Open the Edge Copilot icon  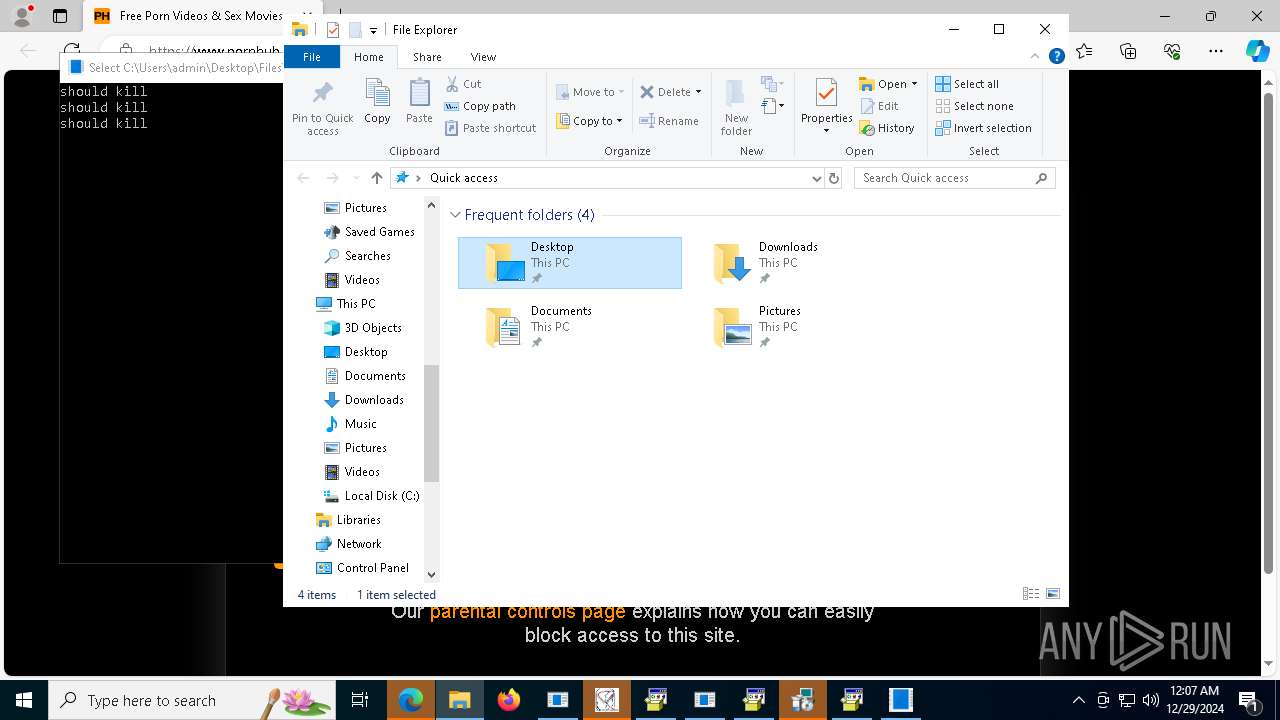(1257, 50)
